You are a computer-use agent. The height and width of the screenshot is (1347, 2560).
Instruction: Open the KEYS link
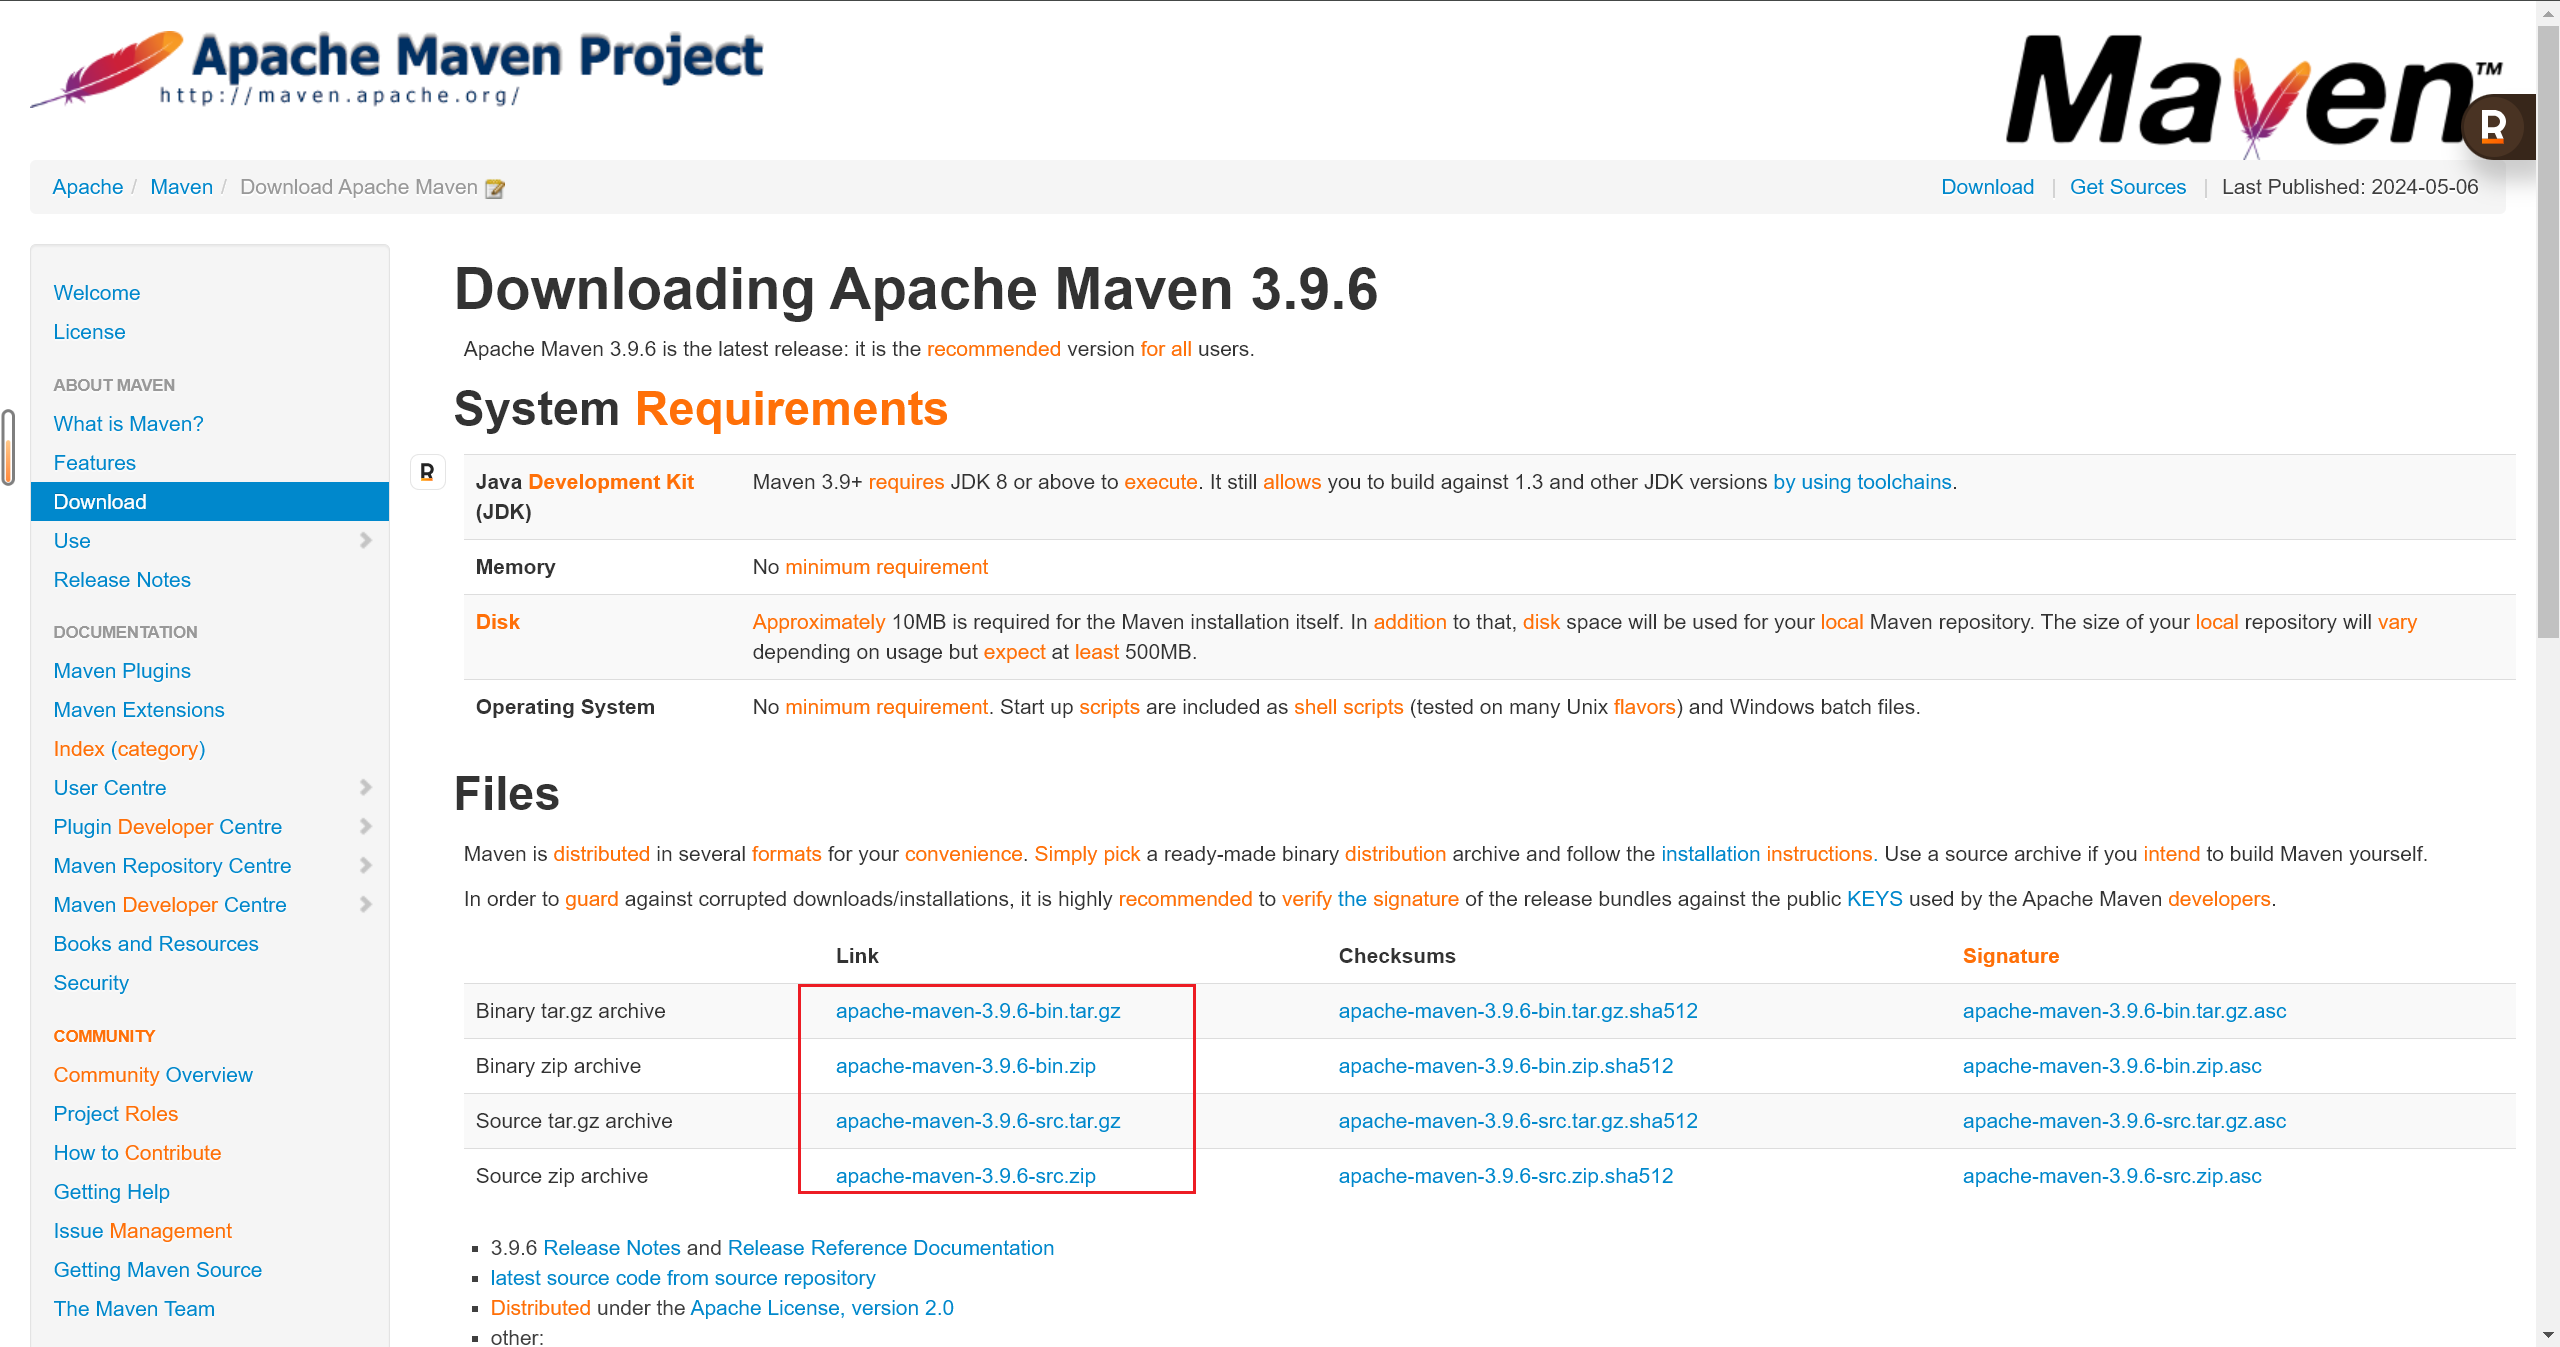click(1873, 899)
